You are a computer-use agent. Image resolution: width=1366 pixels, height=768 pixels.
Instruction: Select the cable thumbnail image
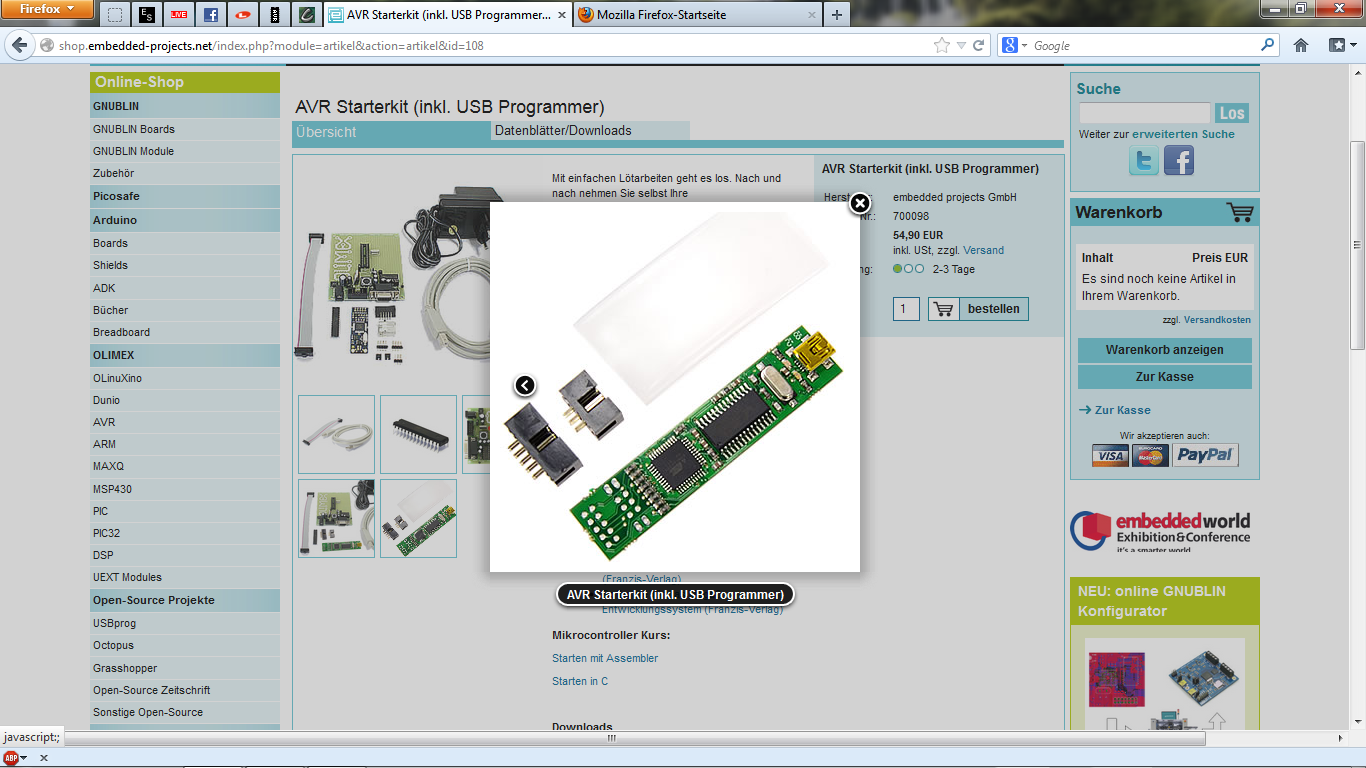tap(336, 434)
